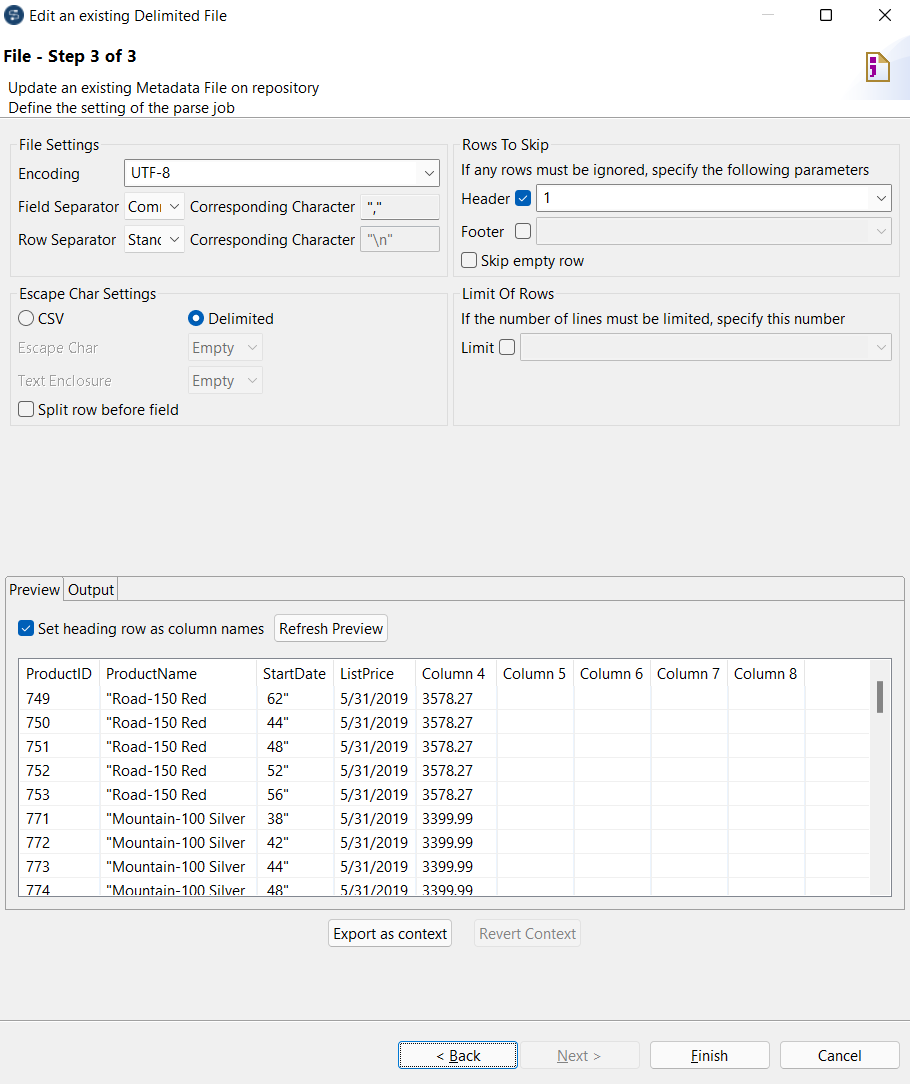Image resolution: width=910 pixels, height=1084 pixels.
Task: Toggle the Header rows checkbox
Action: tap(523, 198)
